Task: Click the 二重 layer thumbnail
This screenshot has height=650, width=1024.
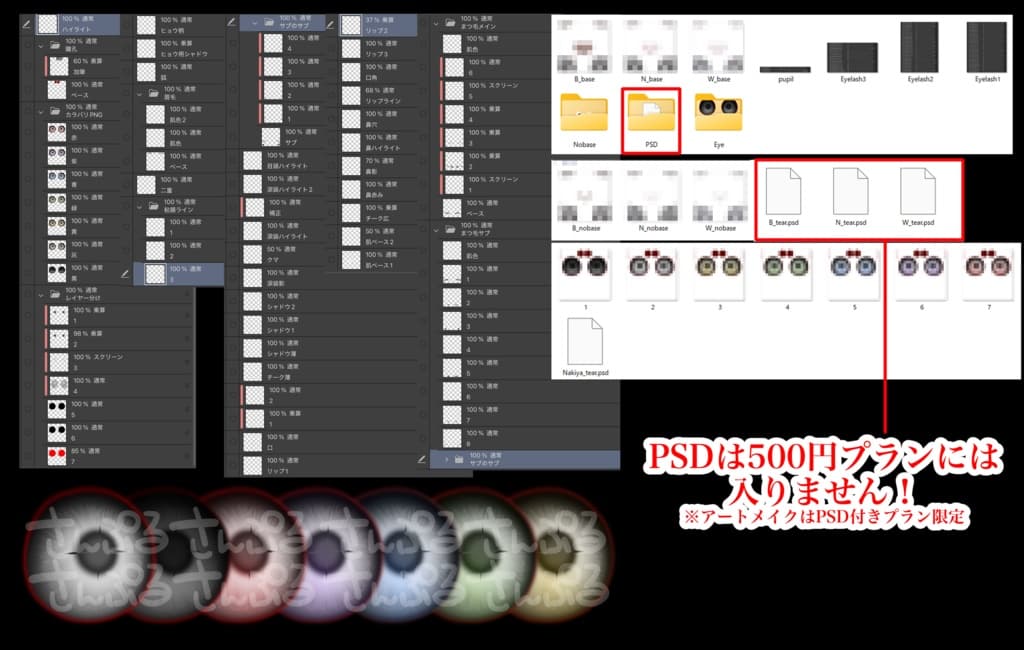Action: [146, 185]
